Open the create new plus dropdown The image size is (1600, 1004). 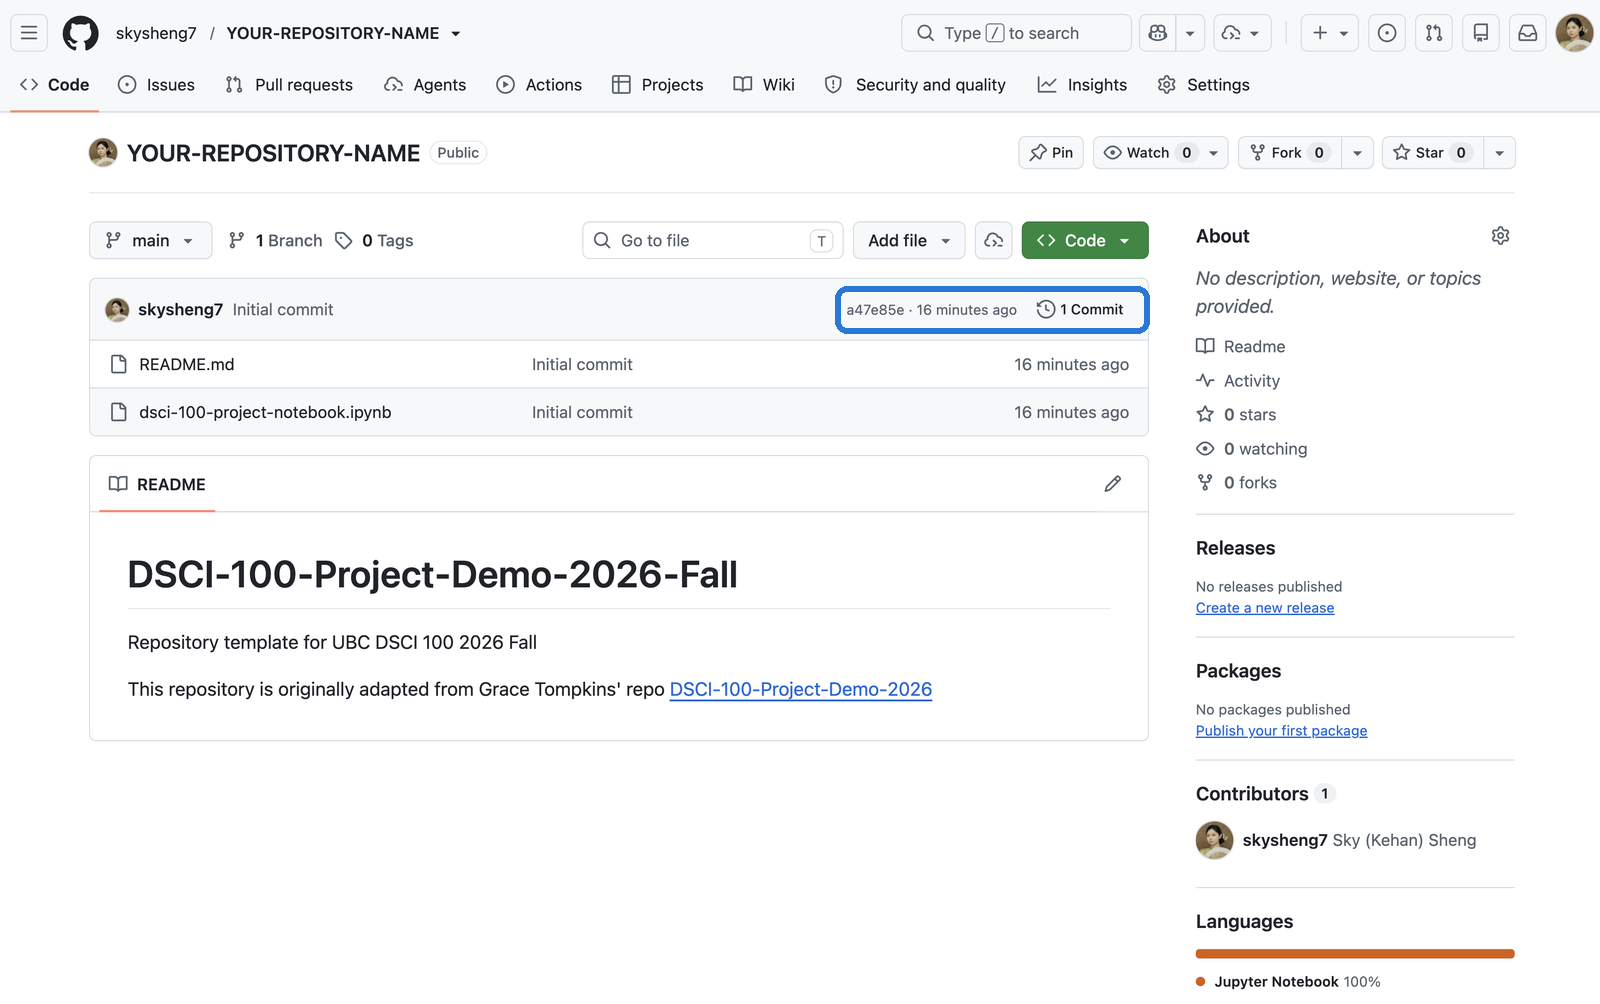tap(1330, 33)
